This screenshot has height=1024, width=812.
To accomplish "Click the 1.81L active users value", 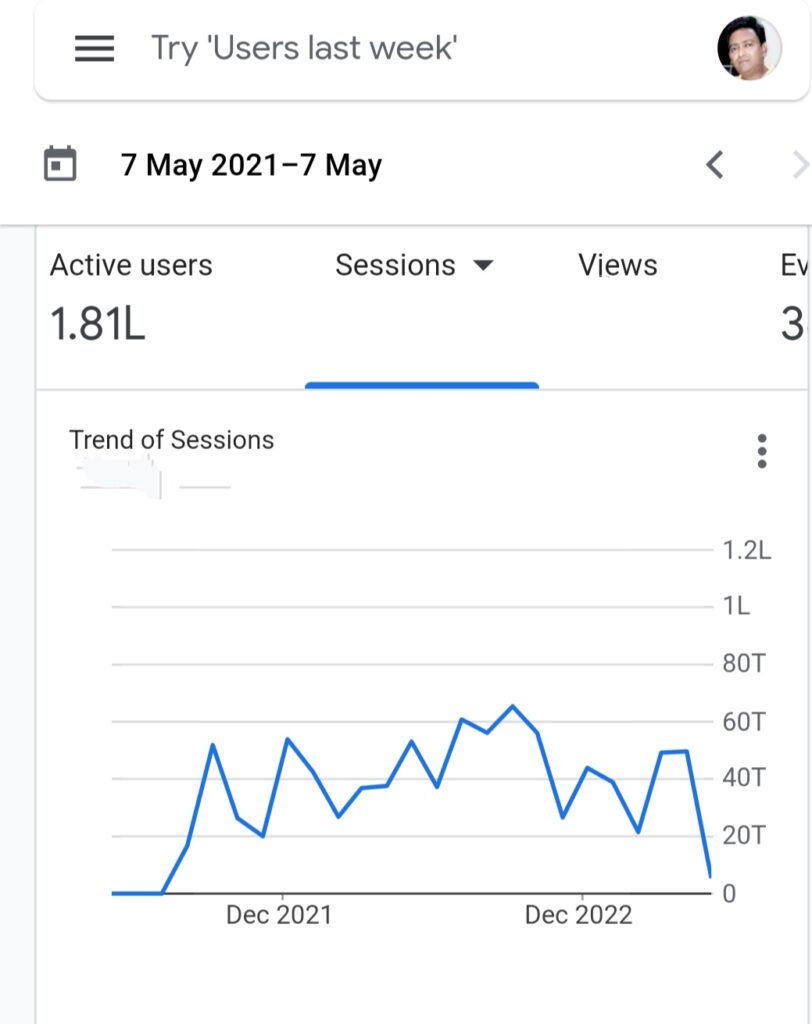I will (98, 323).
